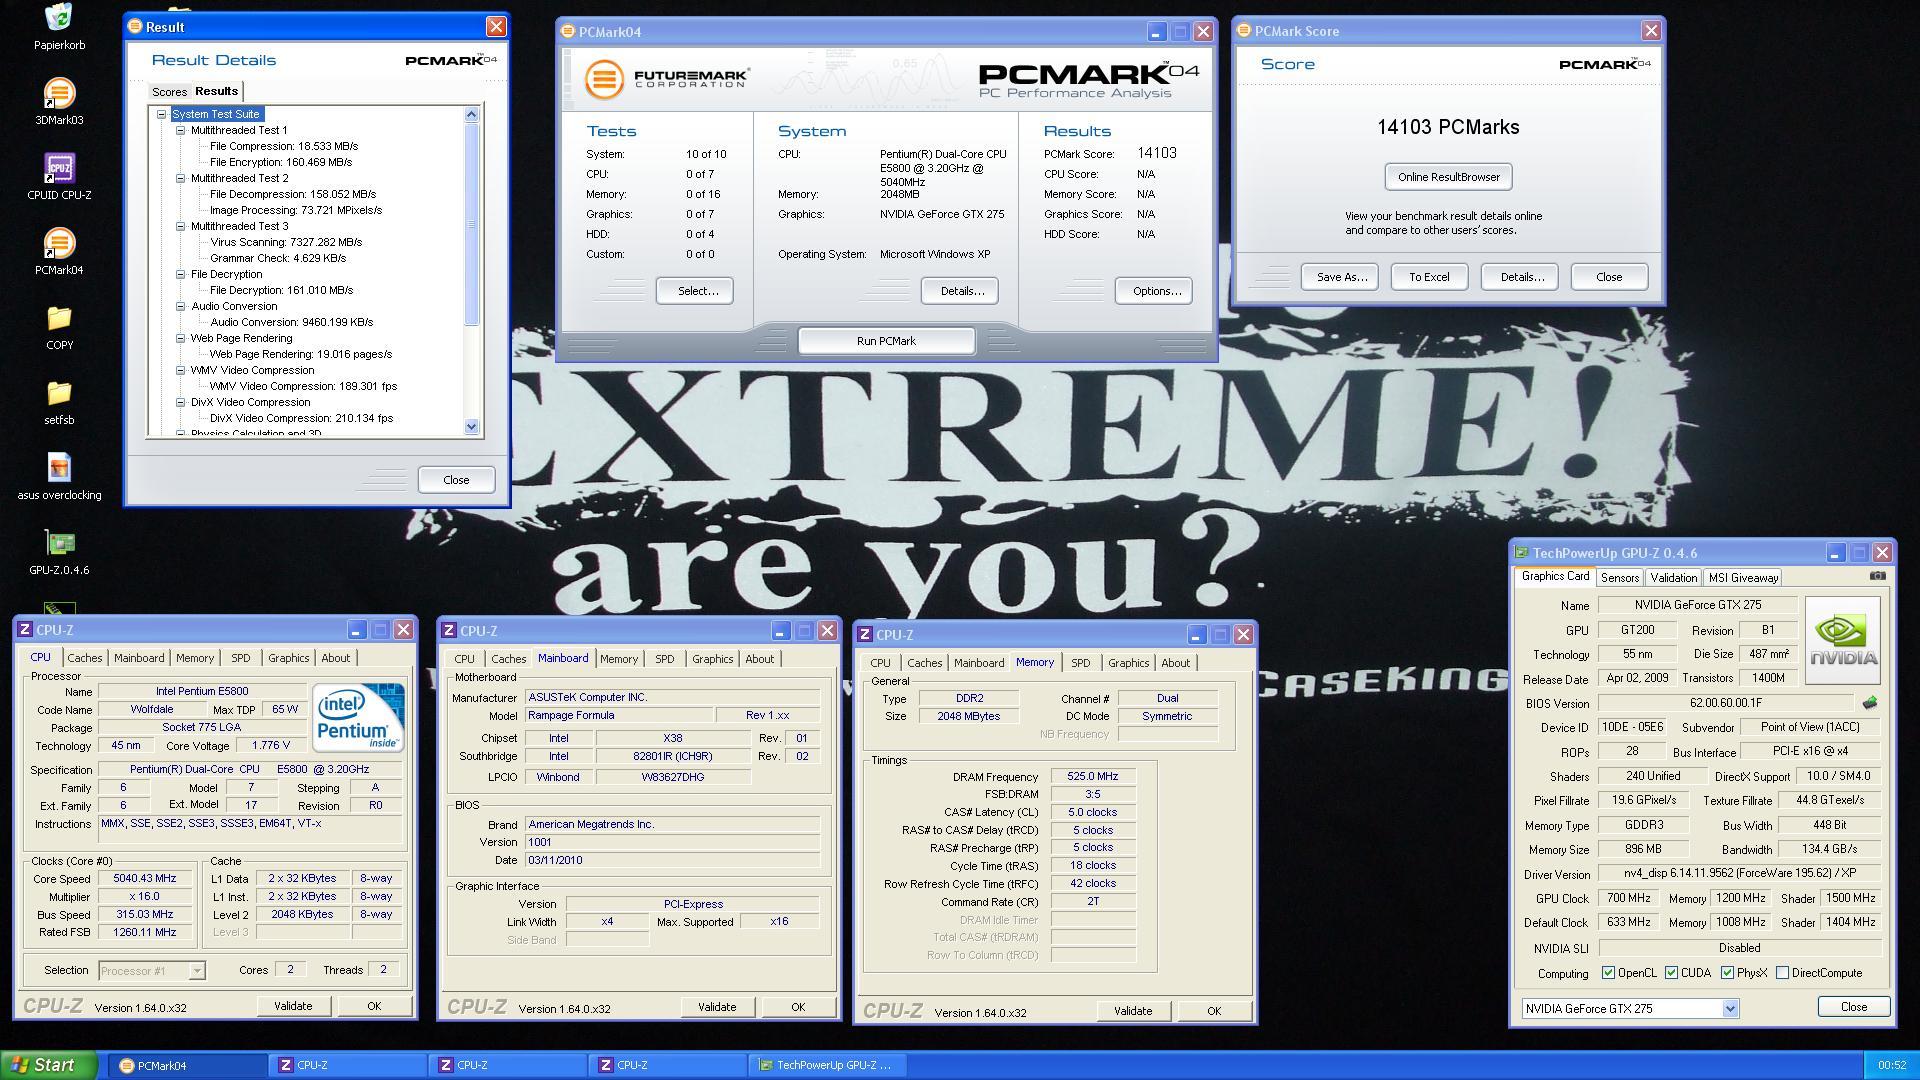
Task: Collapse the System Test Suite tree node
Action: [161, 114]
